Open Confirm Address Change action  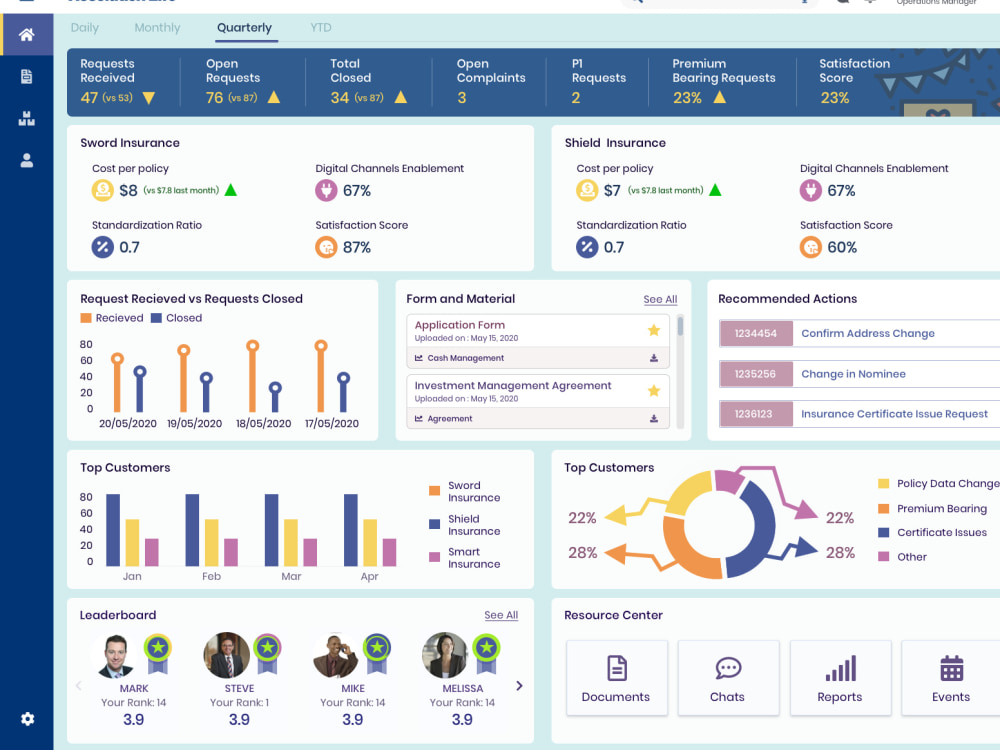click(867, 333)
